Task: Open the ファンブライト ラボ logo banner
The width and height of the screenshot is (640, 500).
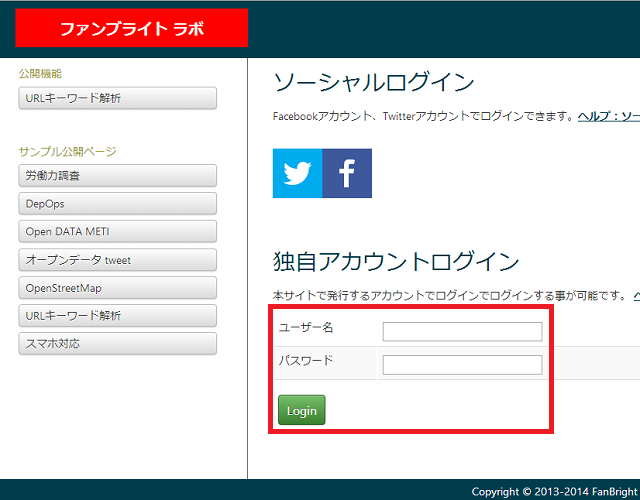Action: tap(132, 28)
